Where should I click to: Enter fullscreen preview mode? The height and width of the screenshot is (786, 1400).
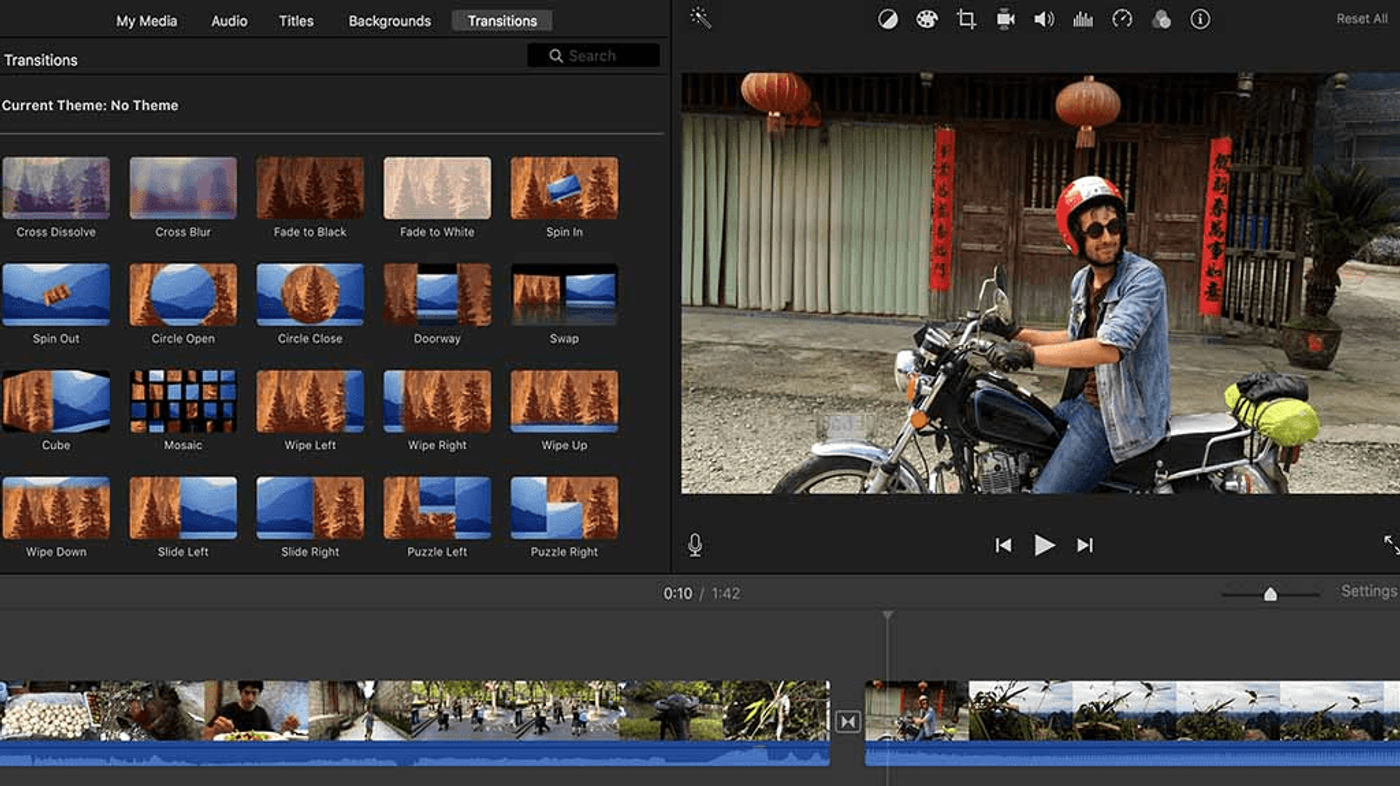point(1392,545)
